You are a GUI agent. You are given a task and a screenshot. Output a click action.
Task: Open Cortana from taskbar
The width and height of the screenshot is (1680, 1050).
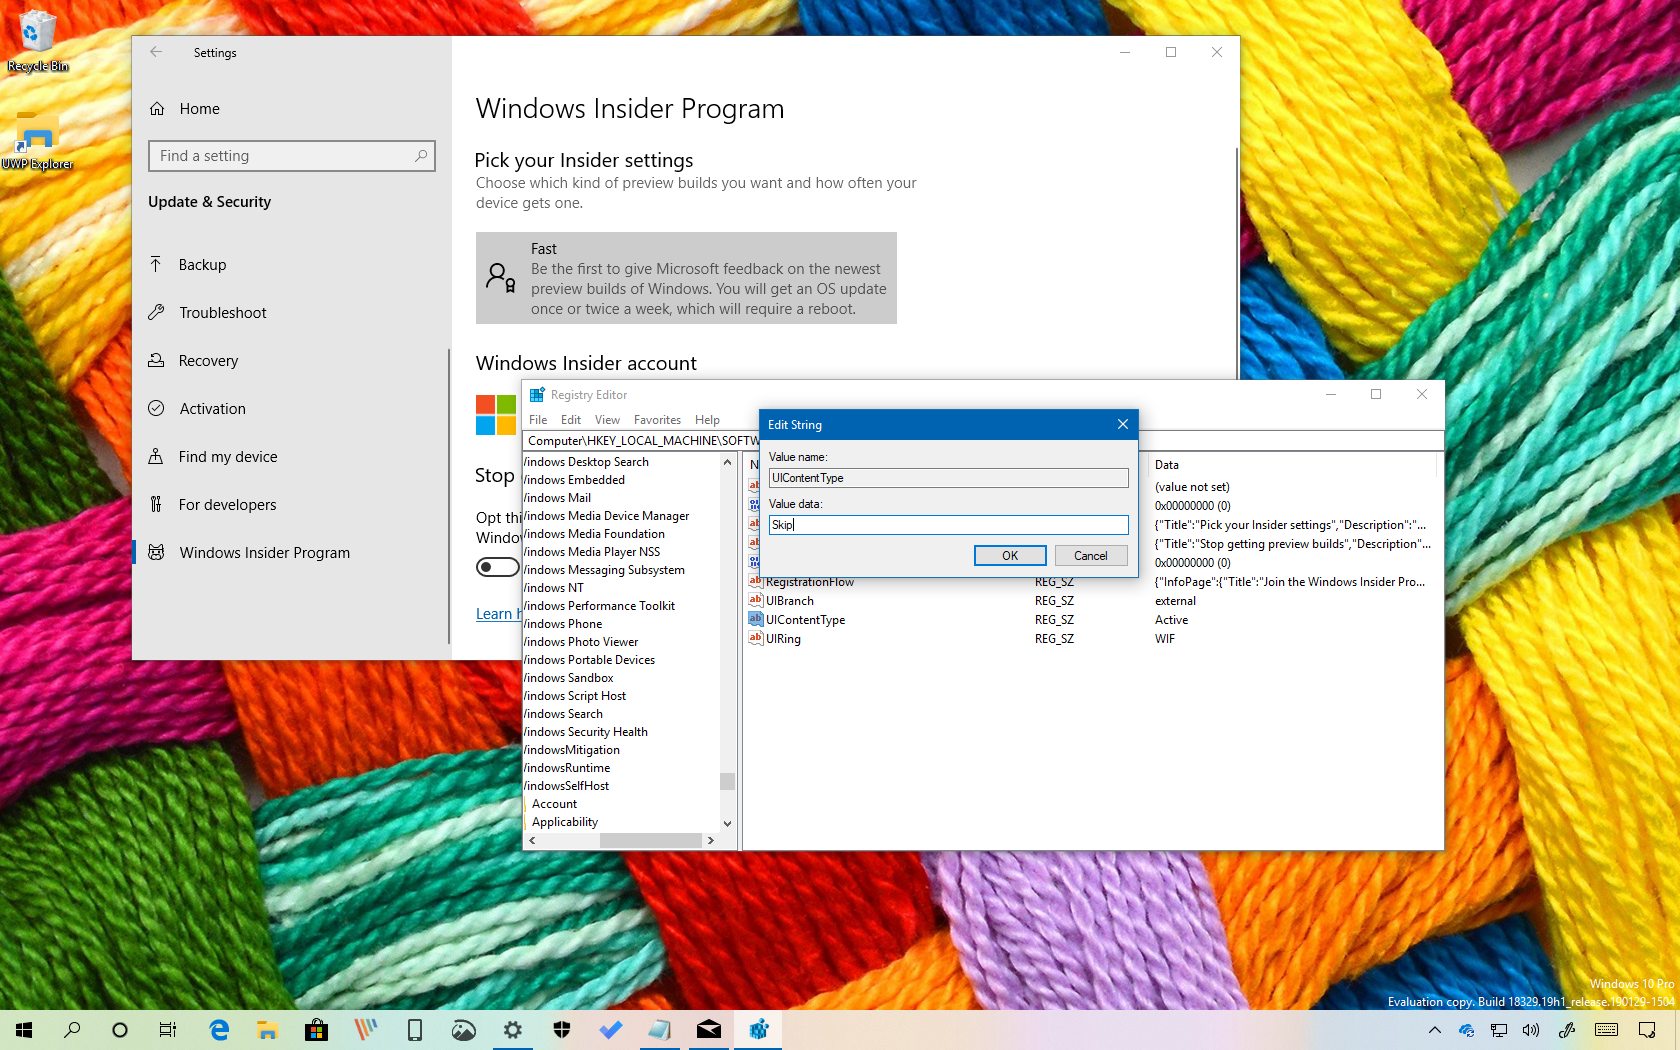click(x=120, y=1030)
